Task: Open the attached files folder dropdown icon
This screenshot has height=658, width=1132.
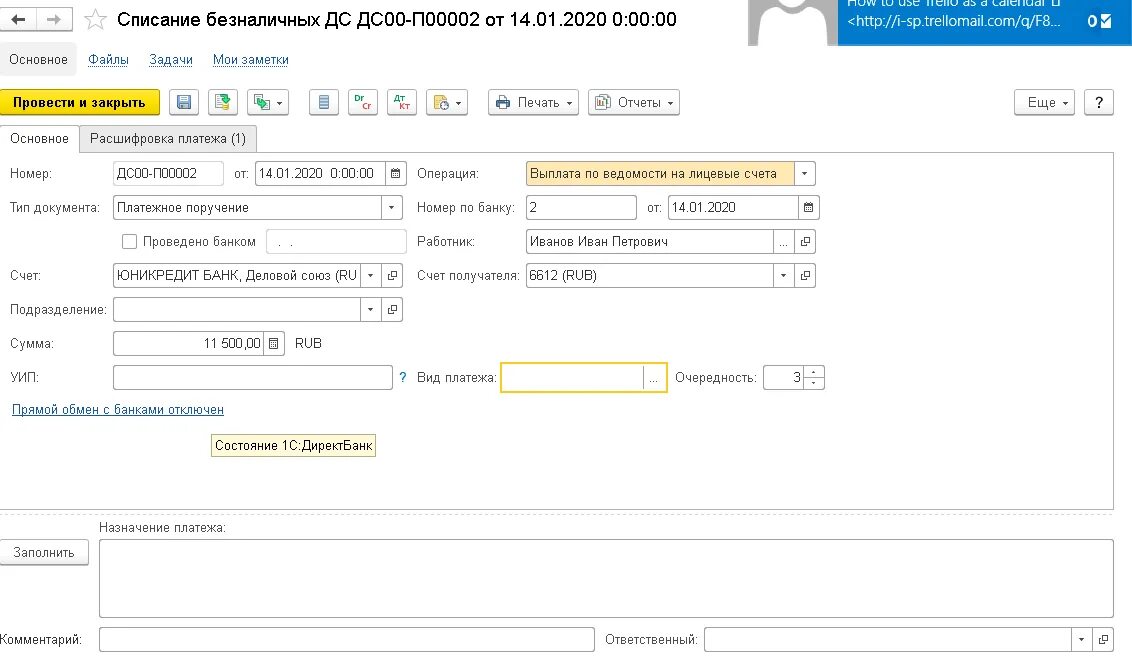Action: coord(447,103)
